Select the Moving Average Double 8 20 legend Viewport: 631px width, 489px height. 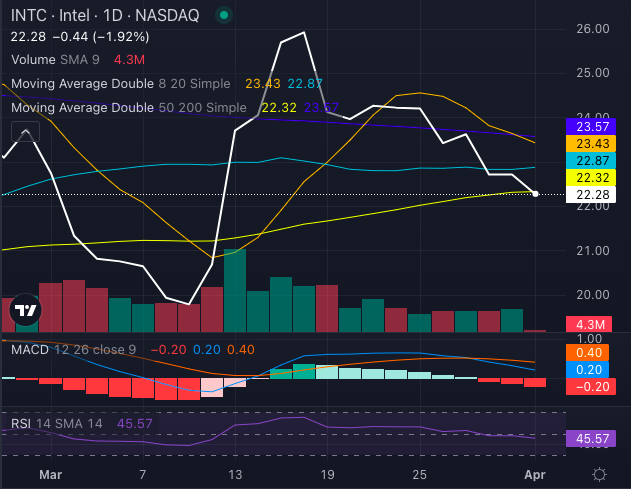point(120,84)
